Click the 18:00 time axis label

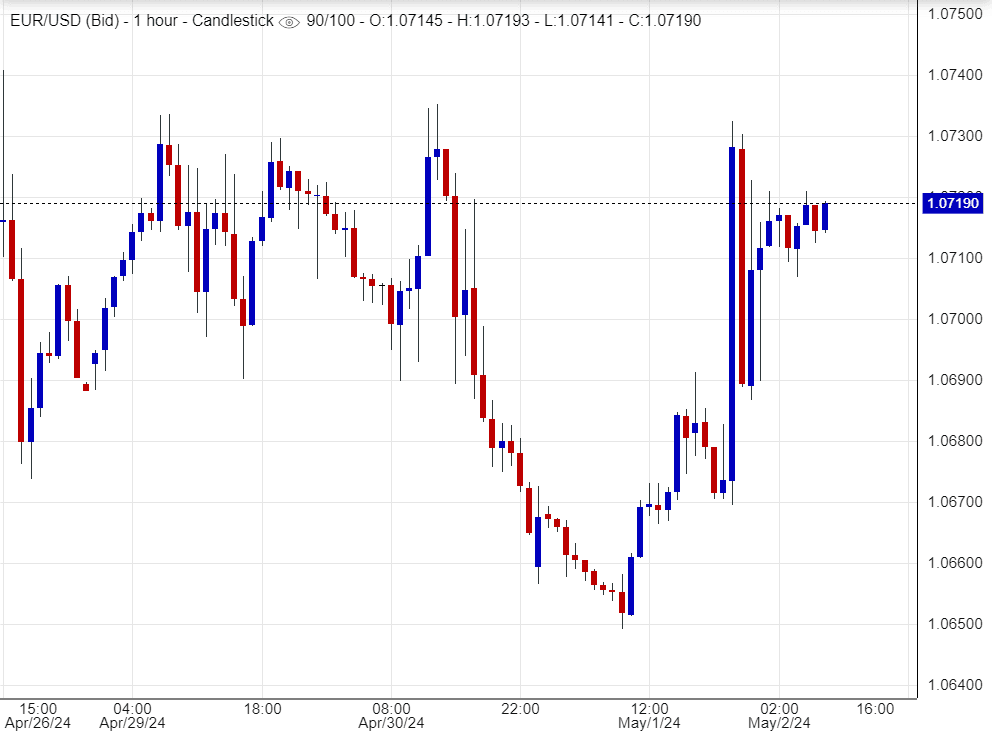tap(262, 708)
